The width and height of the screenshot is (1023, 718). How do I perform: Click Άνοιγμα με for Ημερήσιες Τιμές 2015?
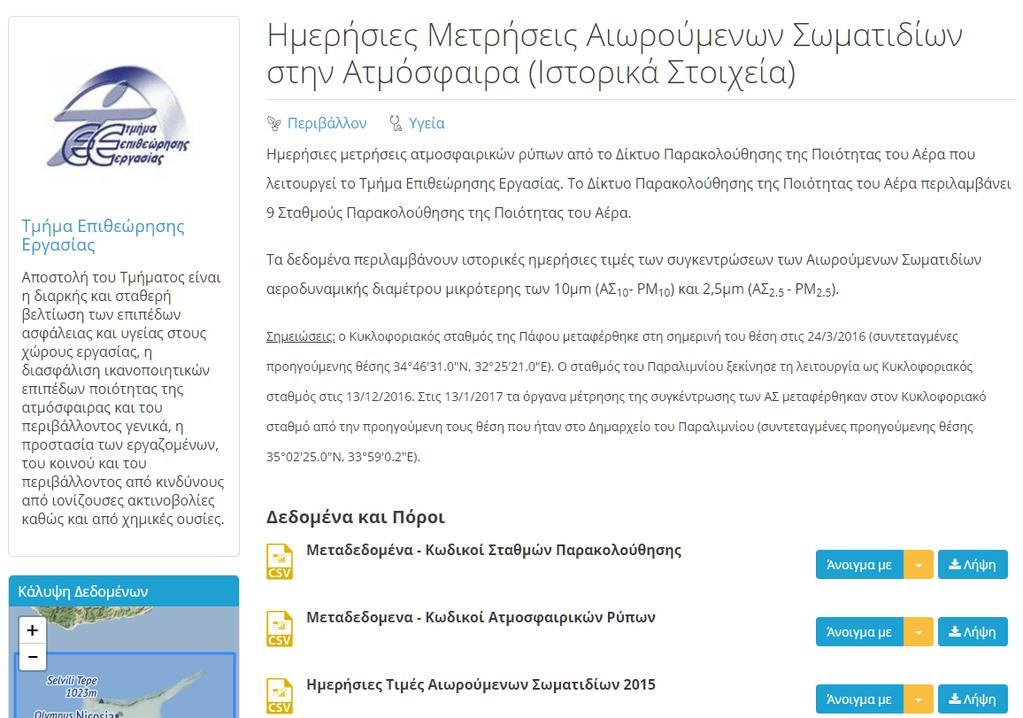click(859, 699)
